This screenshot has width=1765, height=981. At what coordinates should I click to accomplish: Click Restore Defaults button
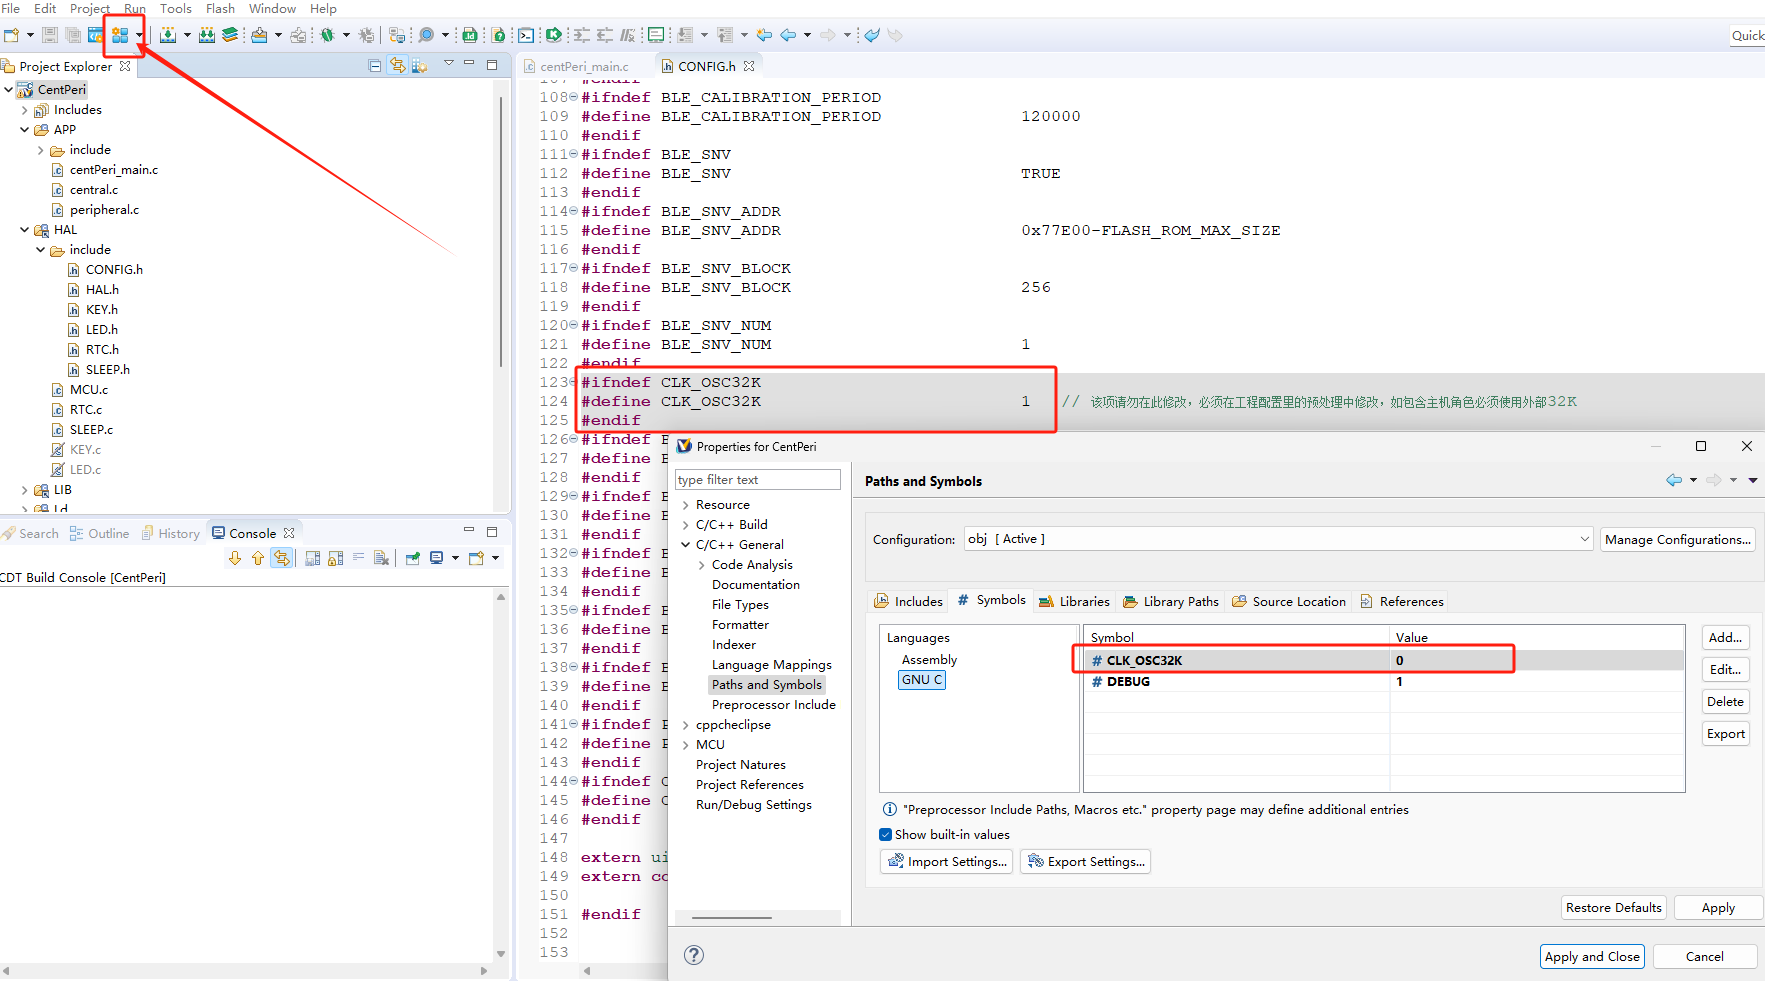[1613, 908]
